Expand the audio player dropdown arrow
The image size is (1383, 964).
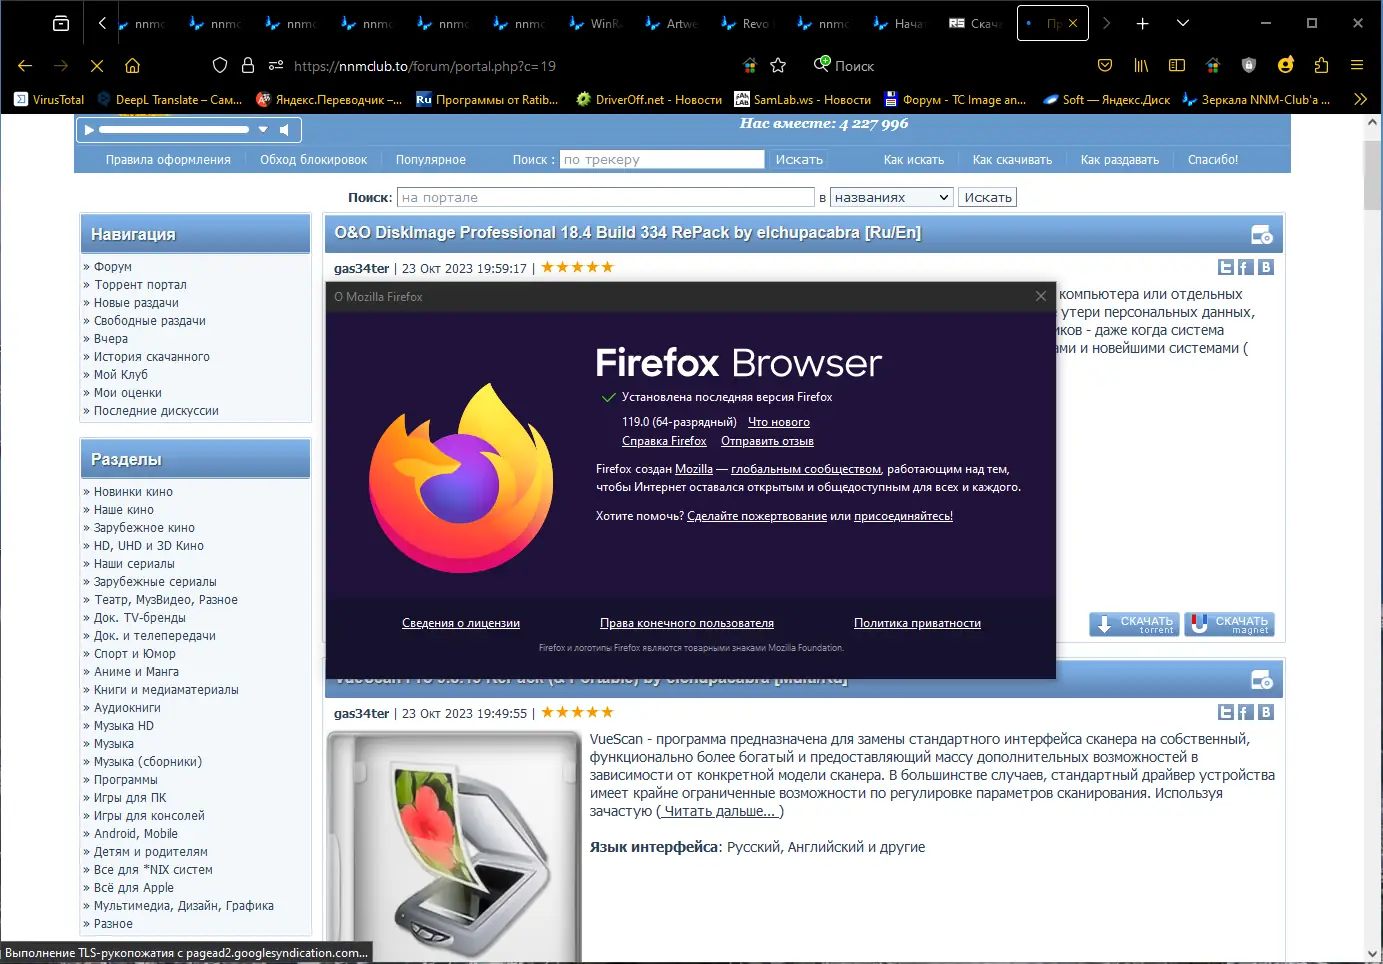point(263,130)
